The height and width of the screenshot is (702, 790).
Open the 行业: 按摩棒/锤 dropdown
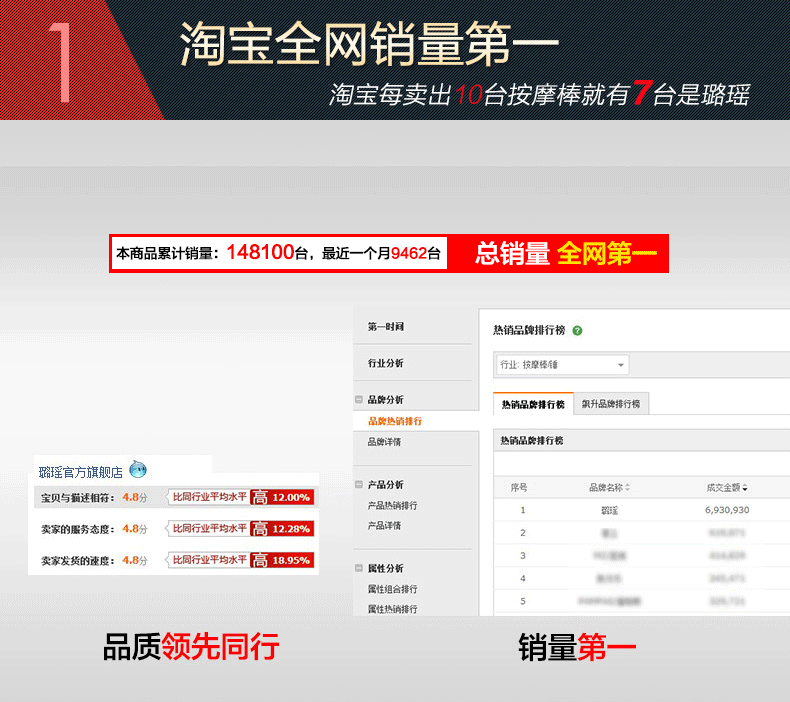click(562, 364)
